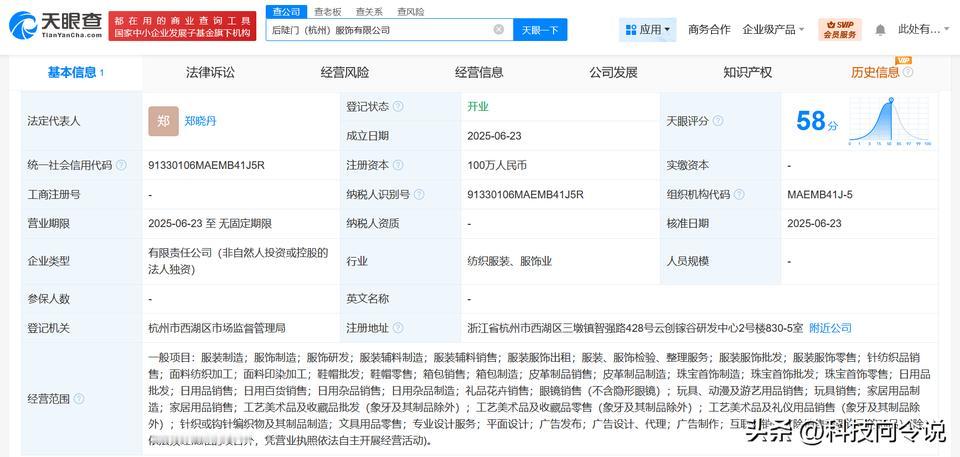Click the 天眼一下 search button
Image resolution: width=960 pixels, height=457 pixels.
tap(540, 29)
